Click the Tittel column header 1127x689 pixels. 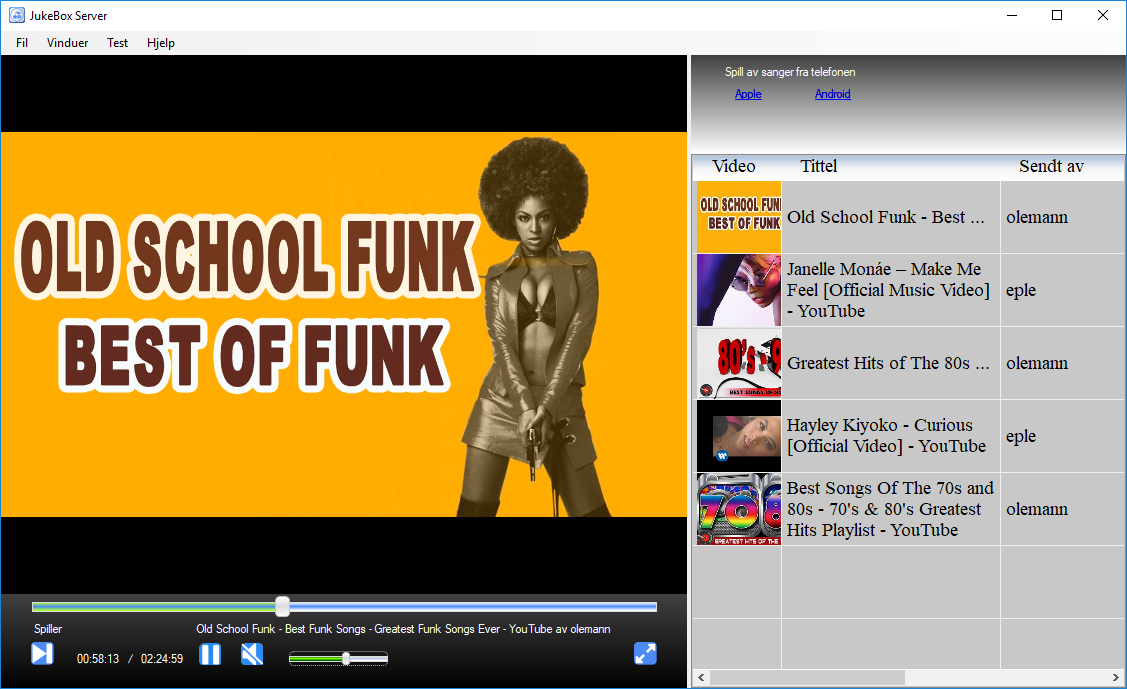coord(819,167)
